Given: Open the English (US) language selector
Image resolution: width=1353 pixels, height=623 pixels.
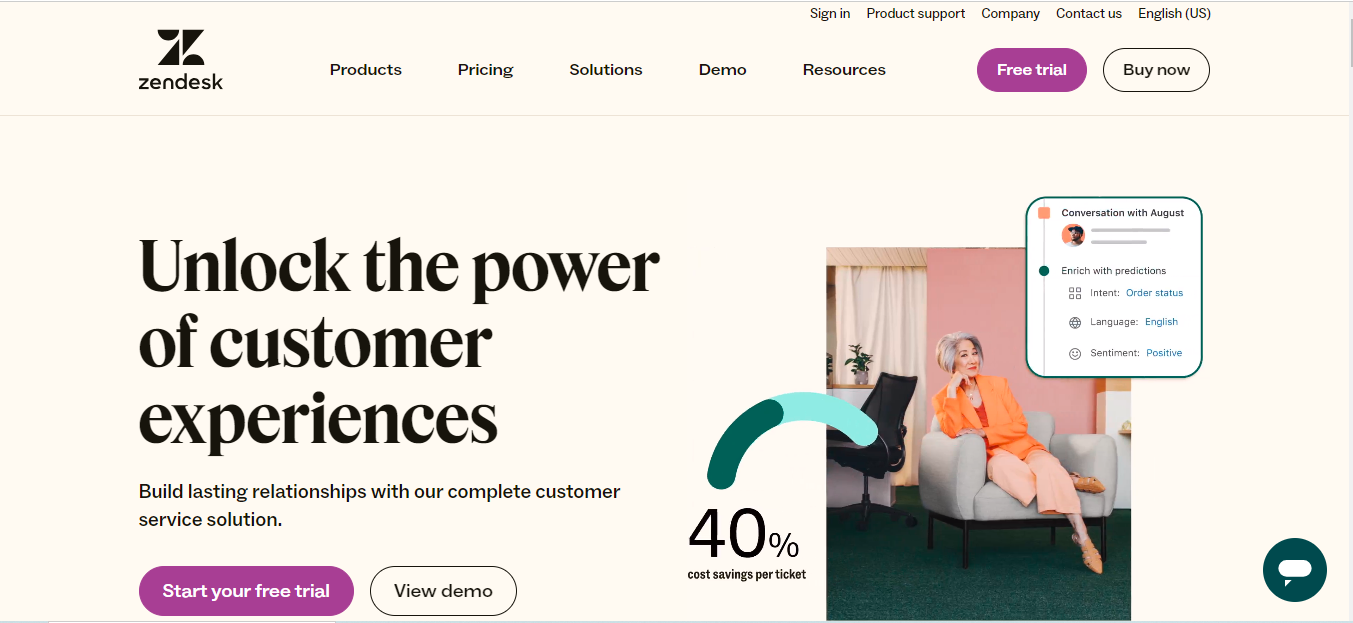Looking at the screenshot, I should (x=1174, y=14).
